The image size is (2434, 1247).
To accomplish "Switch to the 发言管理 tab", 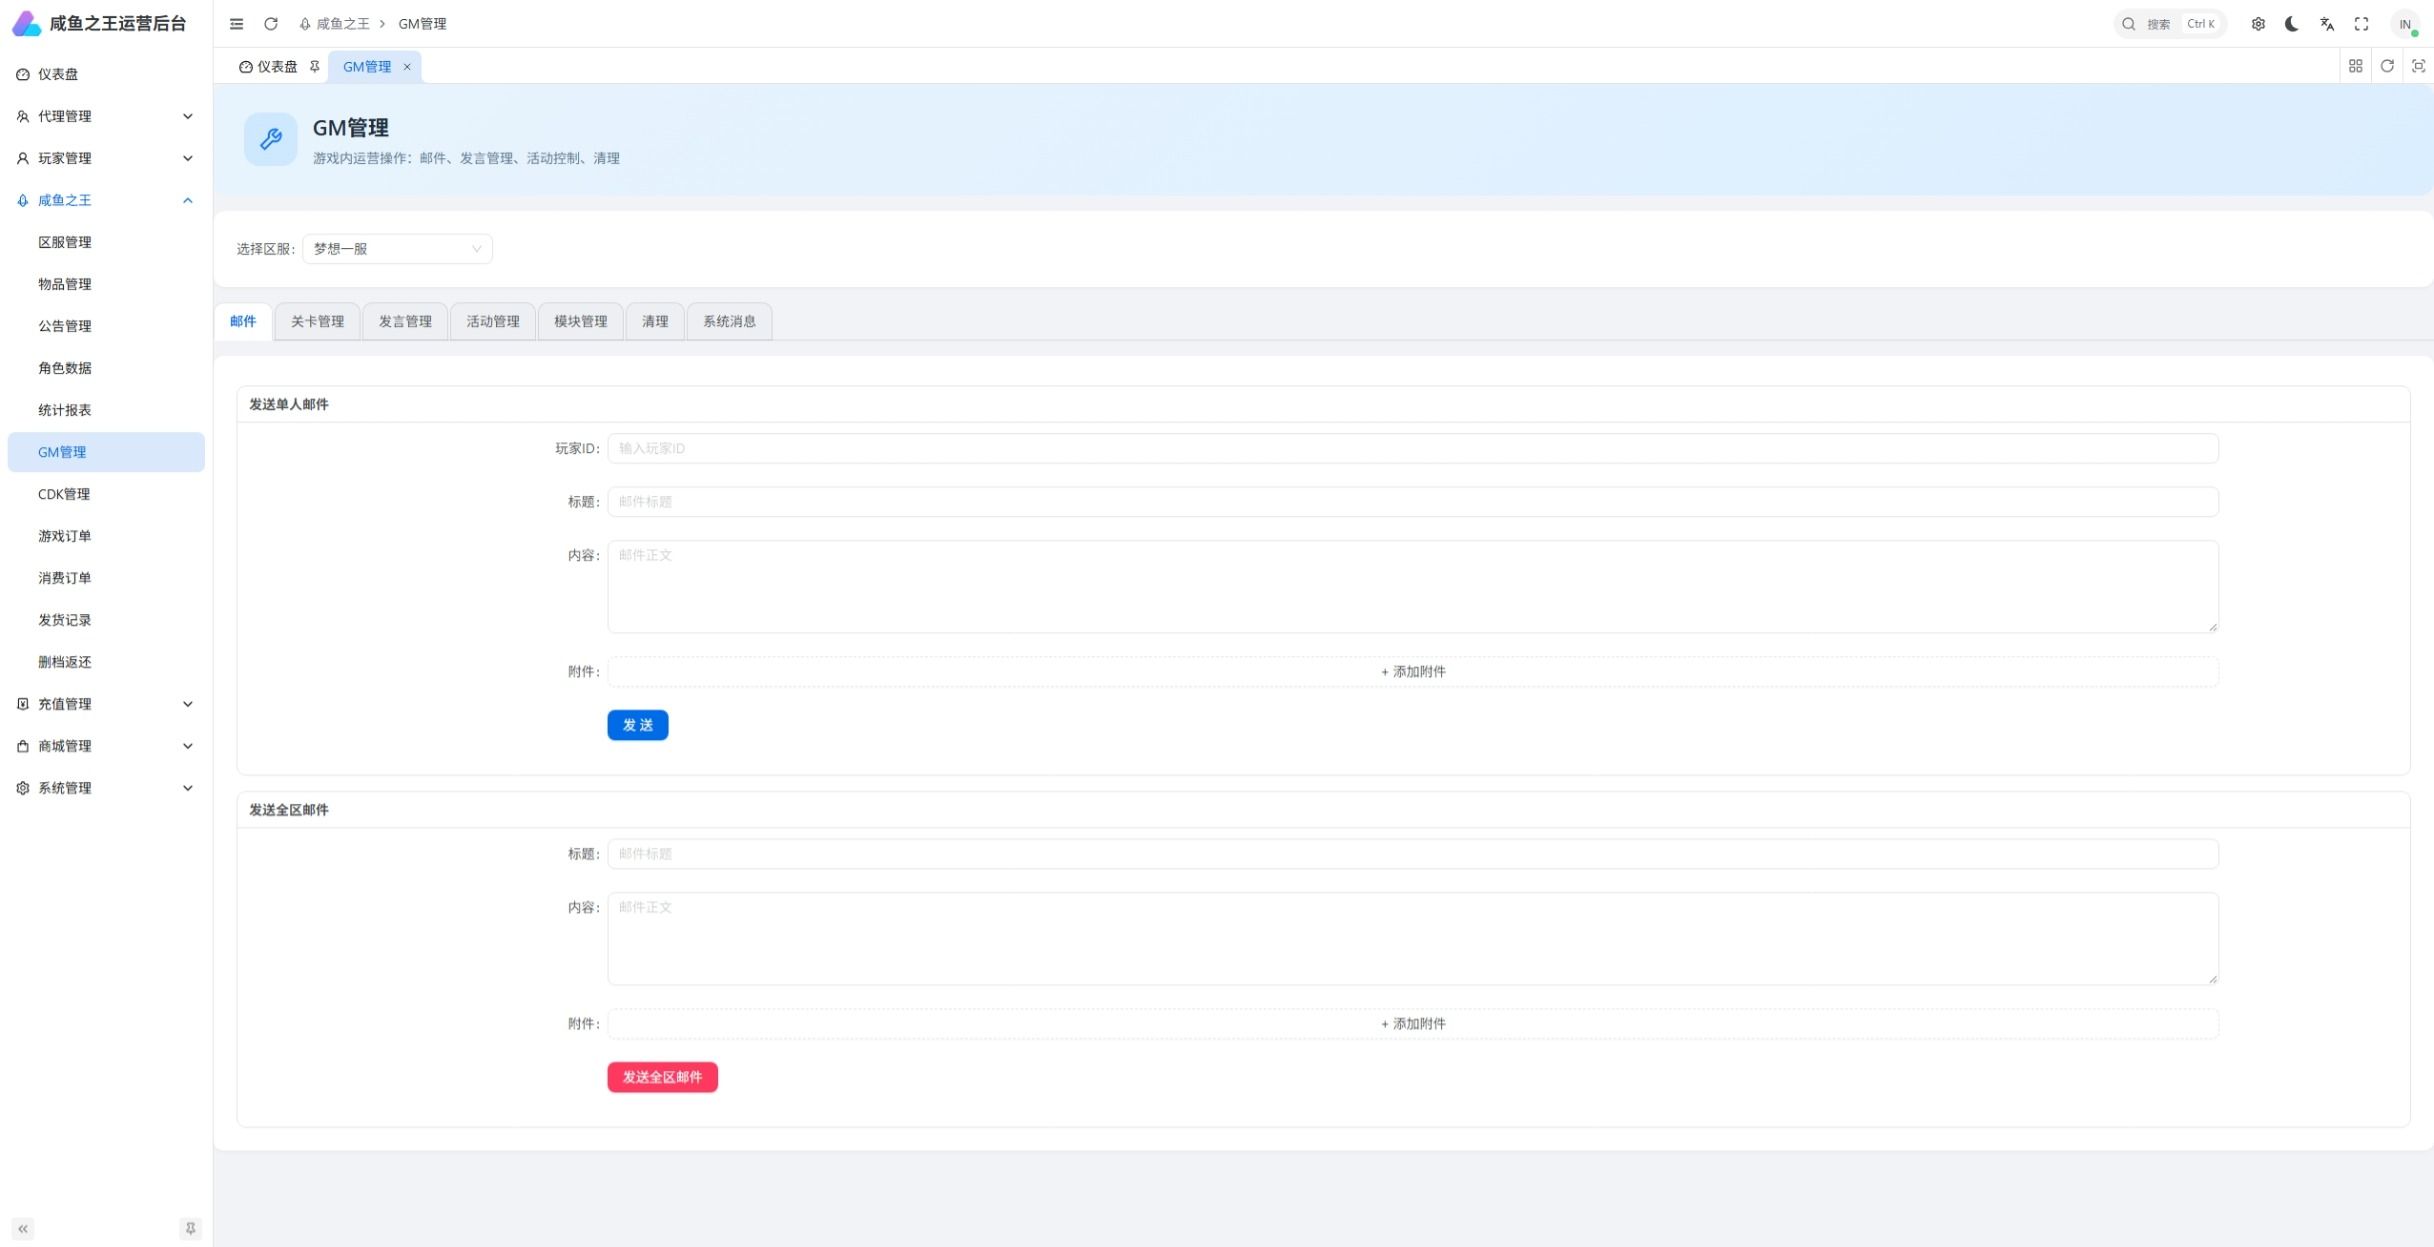I will (405, 321).
